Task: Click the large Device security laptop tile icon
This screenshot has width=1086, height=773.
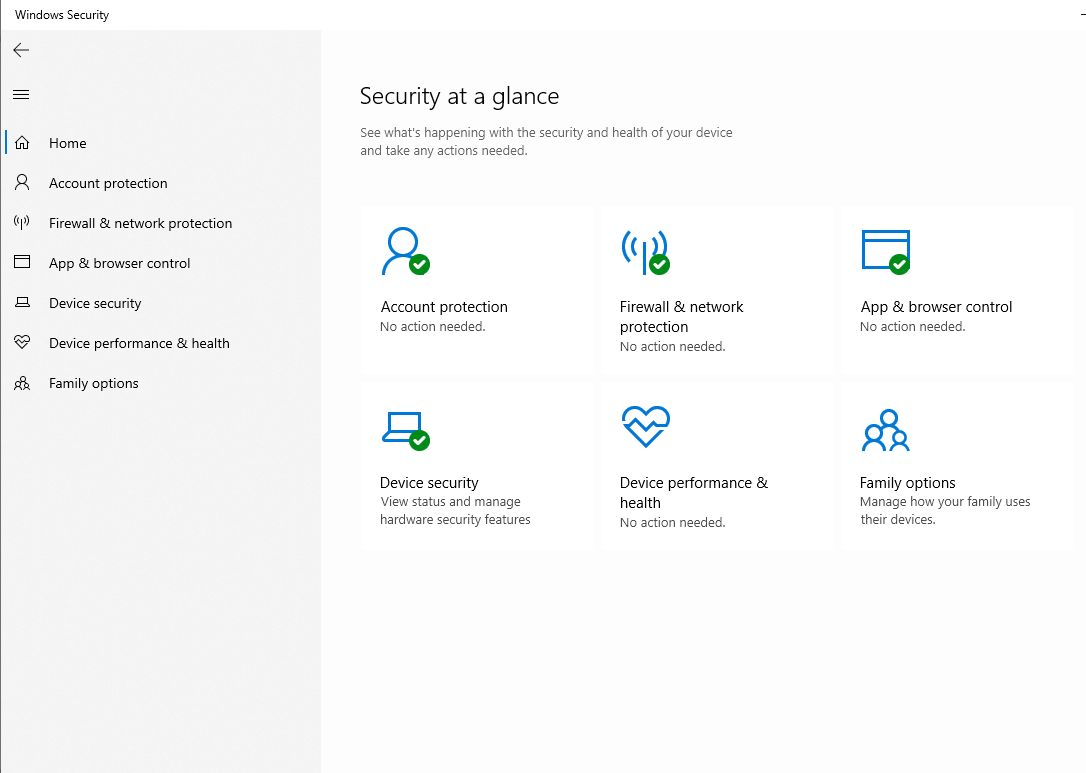Action: coord(405,431)
